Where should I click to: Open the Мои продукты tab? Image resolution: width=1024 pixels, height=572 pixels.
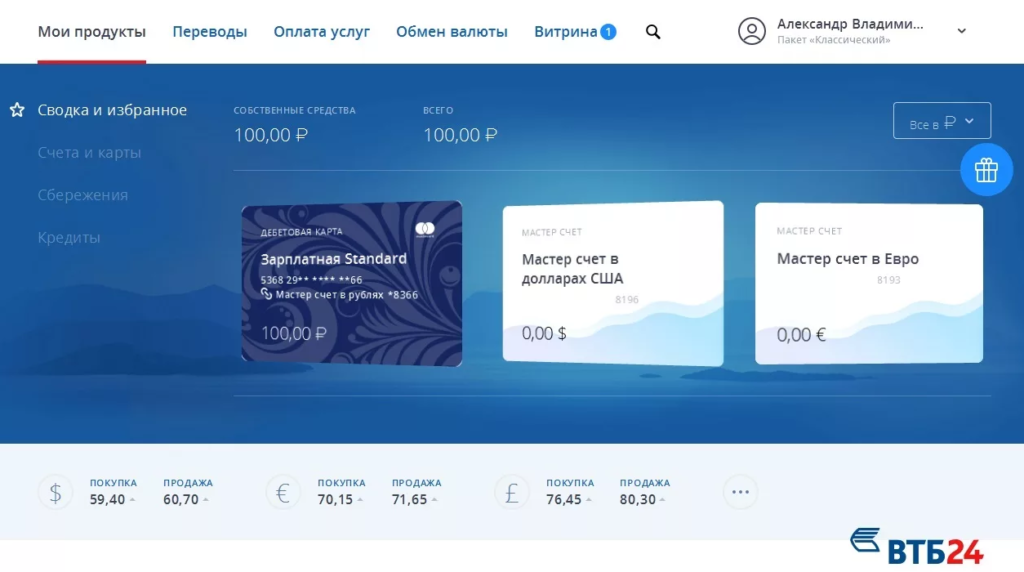91,31
